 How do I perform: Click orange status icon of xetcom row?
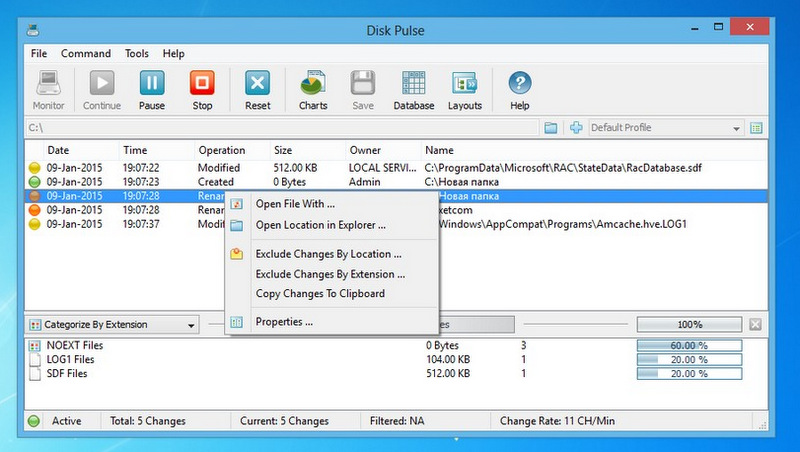pyautogui.click(x=34, y=210)
